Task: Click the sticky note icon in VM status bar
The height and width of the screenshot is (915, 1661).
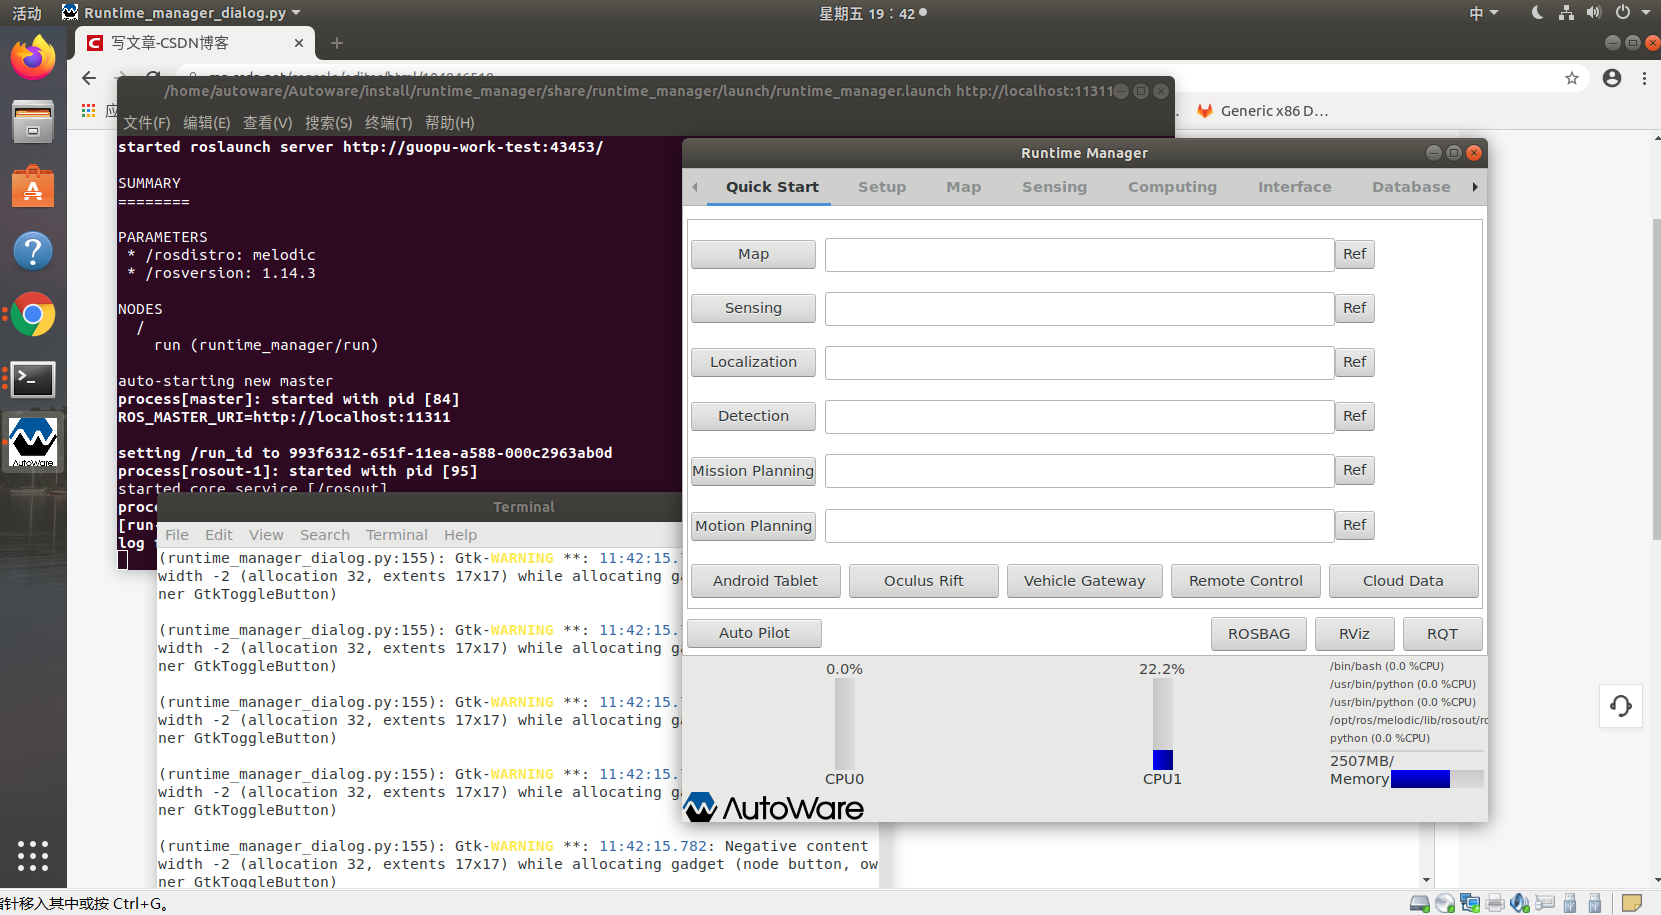Action: point(1632,904)
